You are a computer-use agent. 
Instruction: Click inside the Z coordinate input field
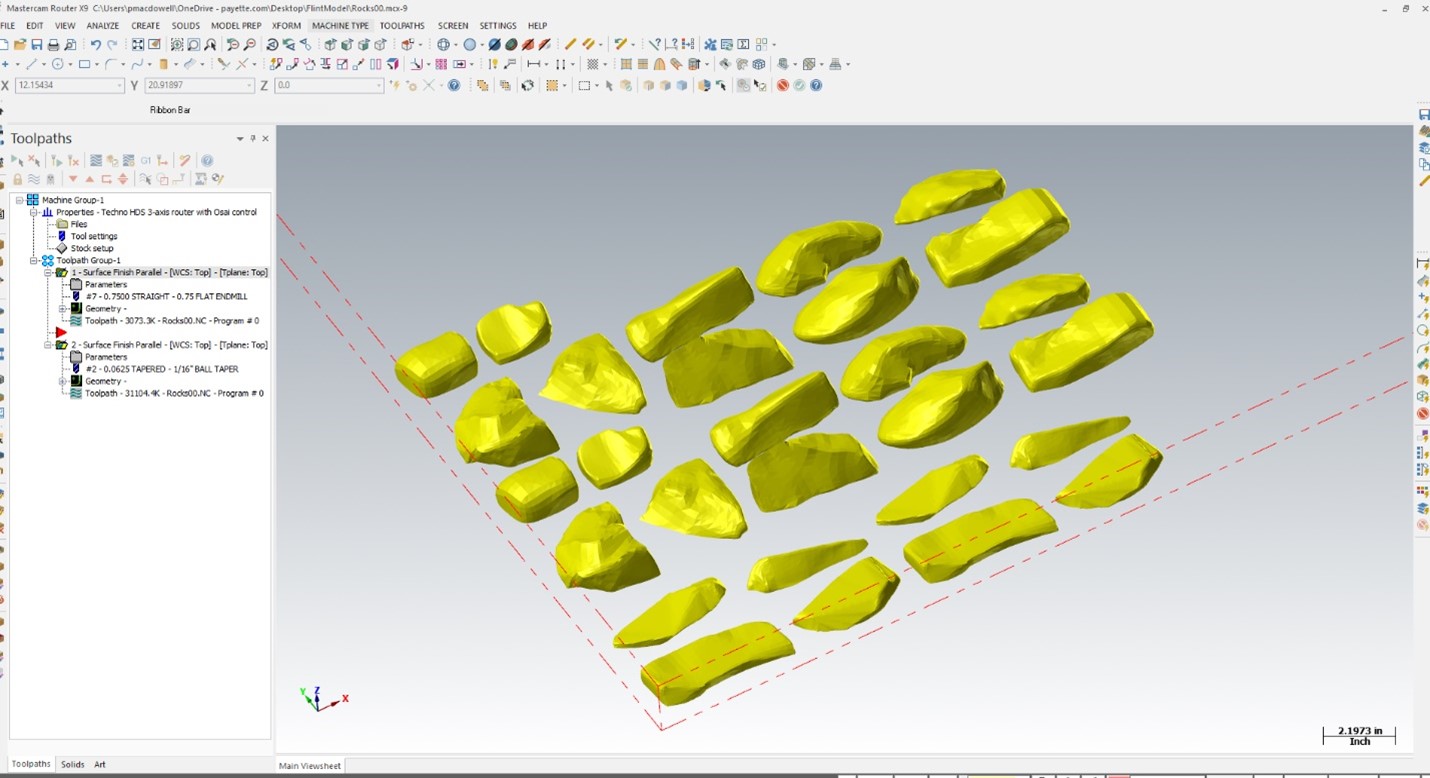[x=325, y=85]
